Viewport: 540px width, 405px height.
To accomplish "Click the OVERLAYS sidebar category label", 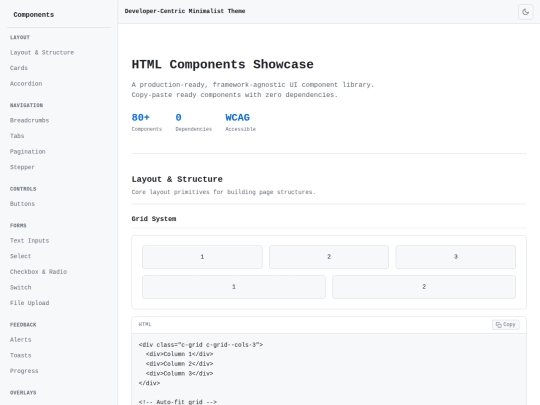I will pyautogui.click(x=23, y=393).
